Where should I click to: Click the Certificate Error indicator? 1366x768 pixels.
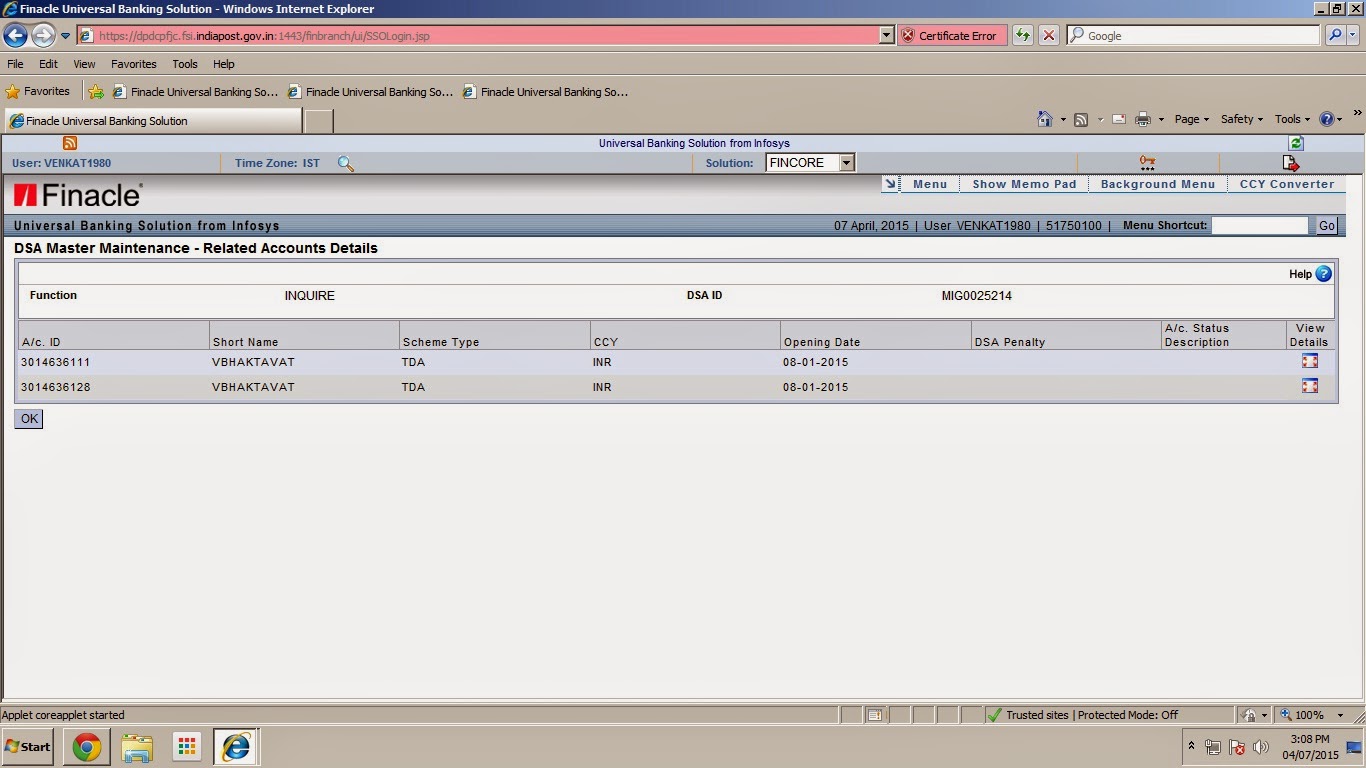[x=950, y=35]
